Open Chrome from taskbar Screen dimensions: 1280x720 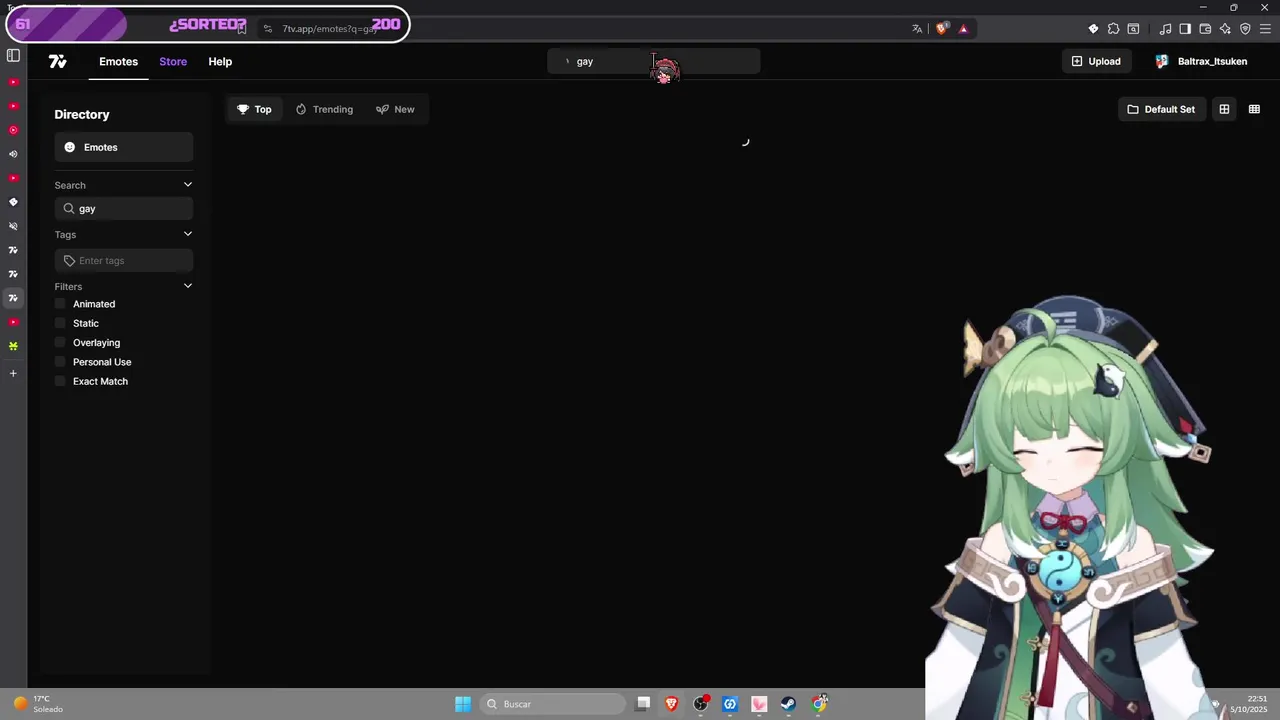(819, 704)
